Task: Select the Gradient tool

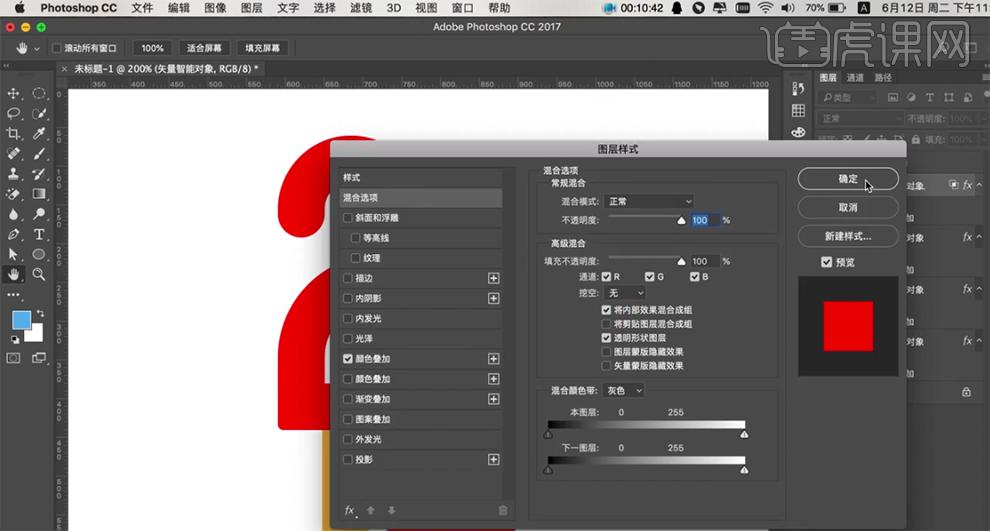Action: (x=39, y=194)
